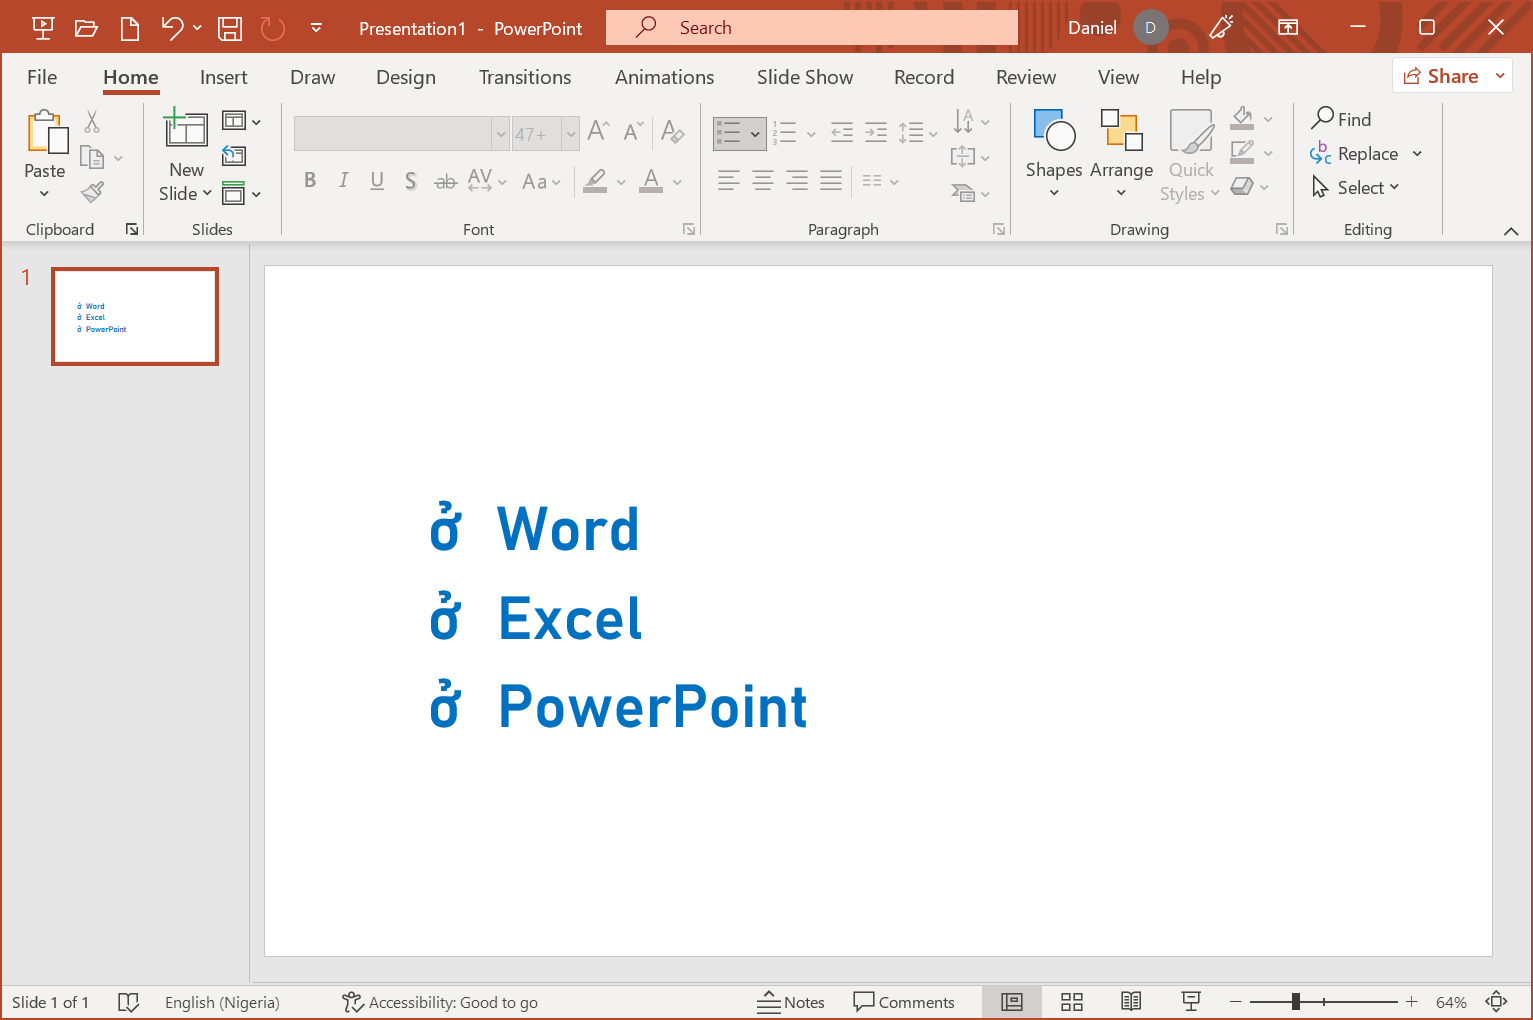Switch to the Animations tab
Screen dimensions: 1533x1020
(664, 77)
